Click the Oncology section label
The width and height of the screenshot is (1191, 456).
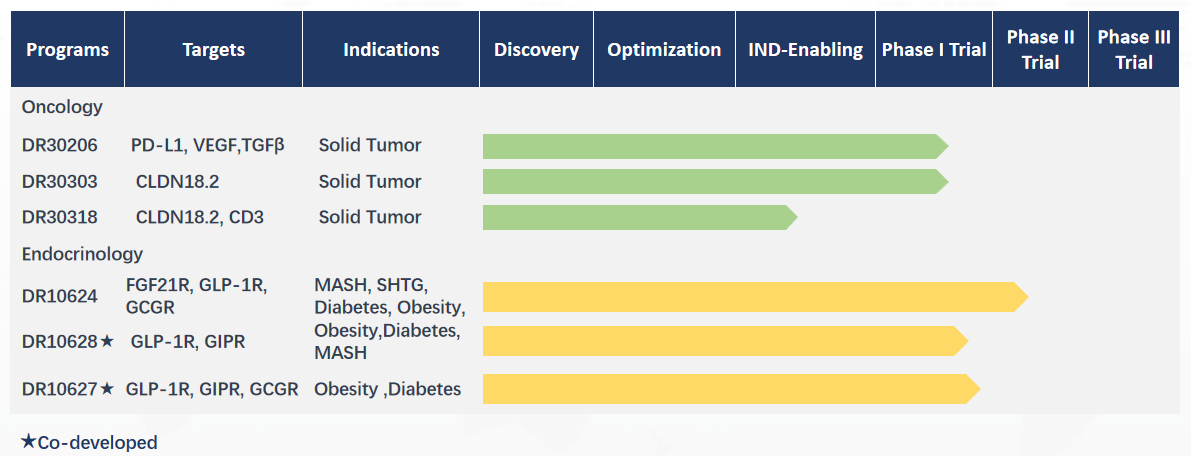[62, 107]
